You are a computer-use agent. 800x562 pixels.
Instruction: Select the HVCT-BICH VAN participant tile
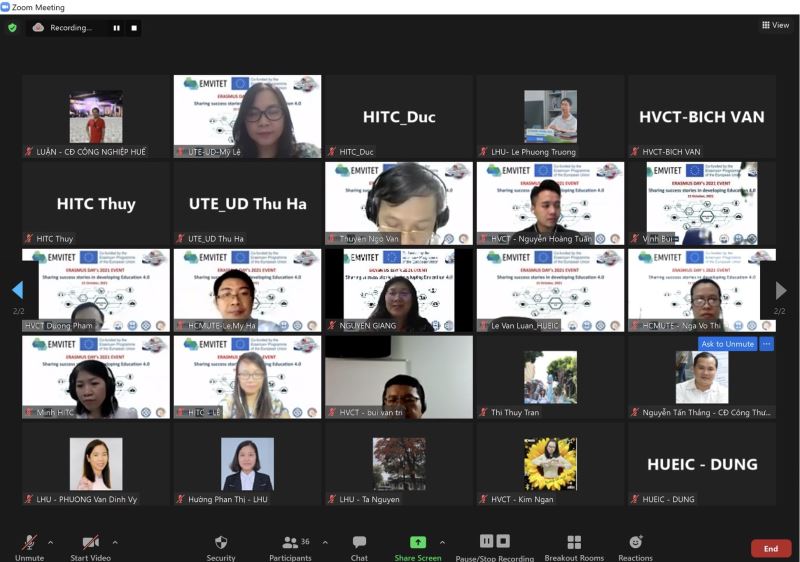[x=702, y=116]
